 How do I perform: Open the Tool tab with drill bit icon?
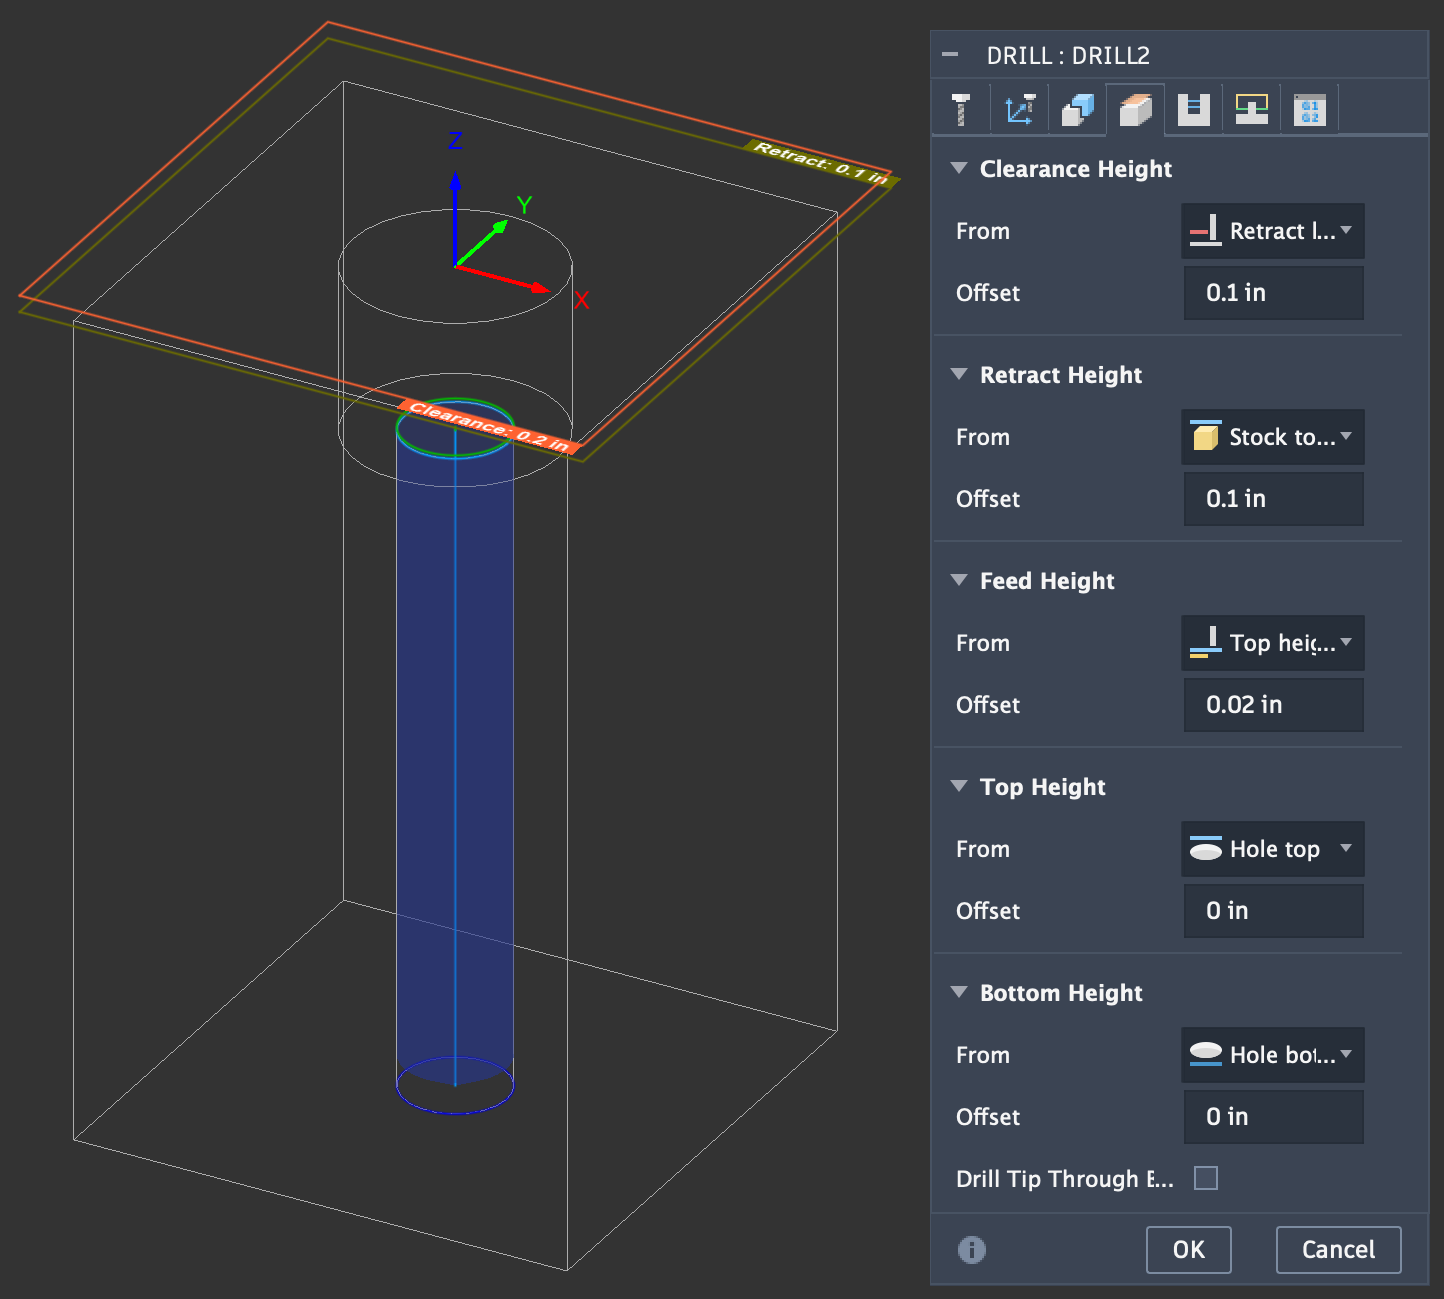tap(961, 109)
